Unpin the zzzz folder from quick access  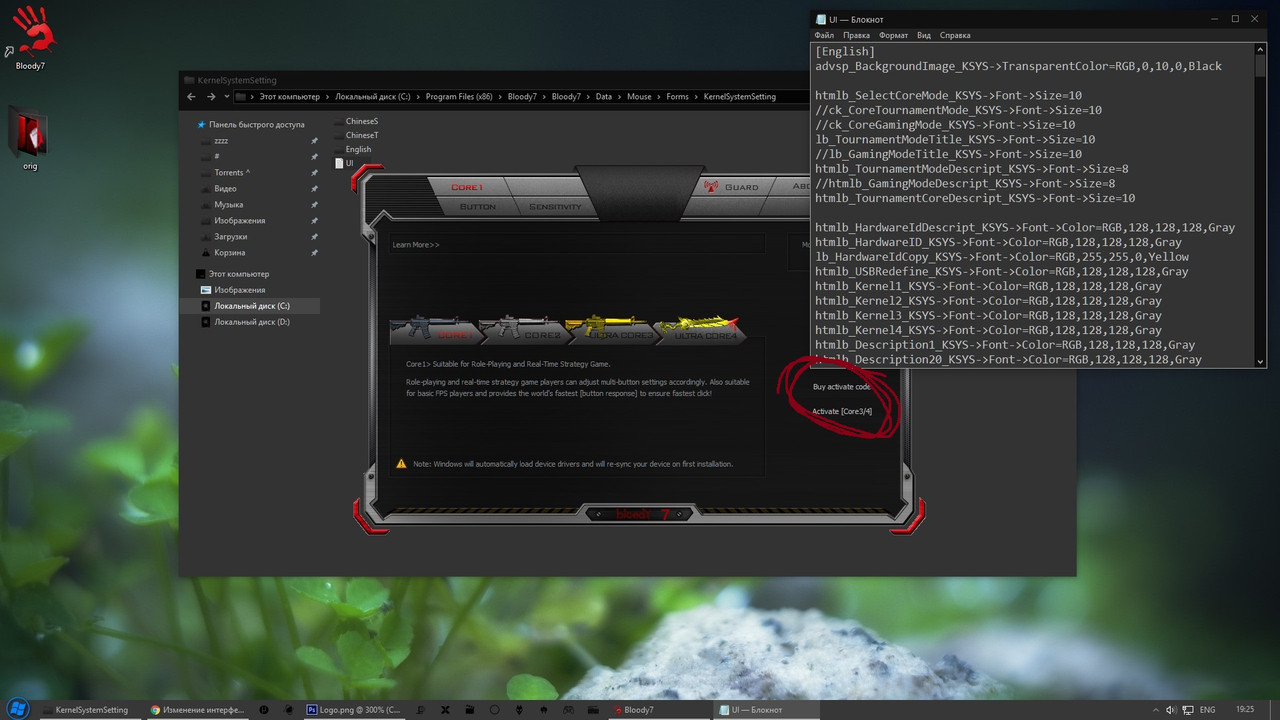pyautogui.click(x=314, y=141)
